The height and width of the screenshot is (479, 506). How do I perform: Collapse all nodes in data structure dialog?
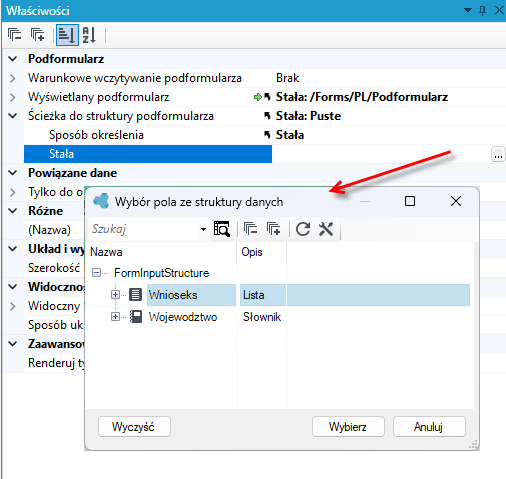point(250,229)
